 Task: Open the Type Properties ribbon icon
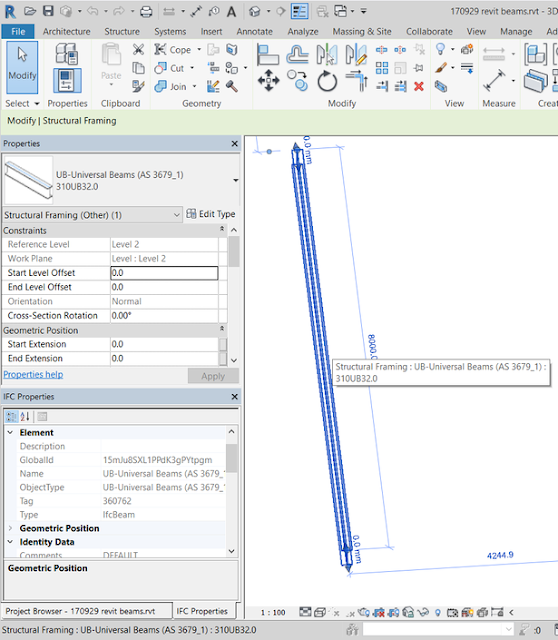[x=67, y=53]
